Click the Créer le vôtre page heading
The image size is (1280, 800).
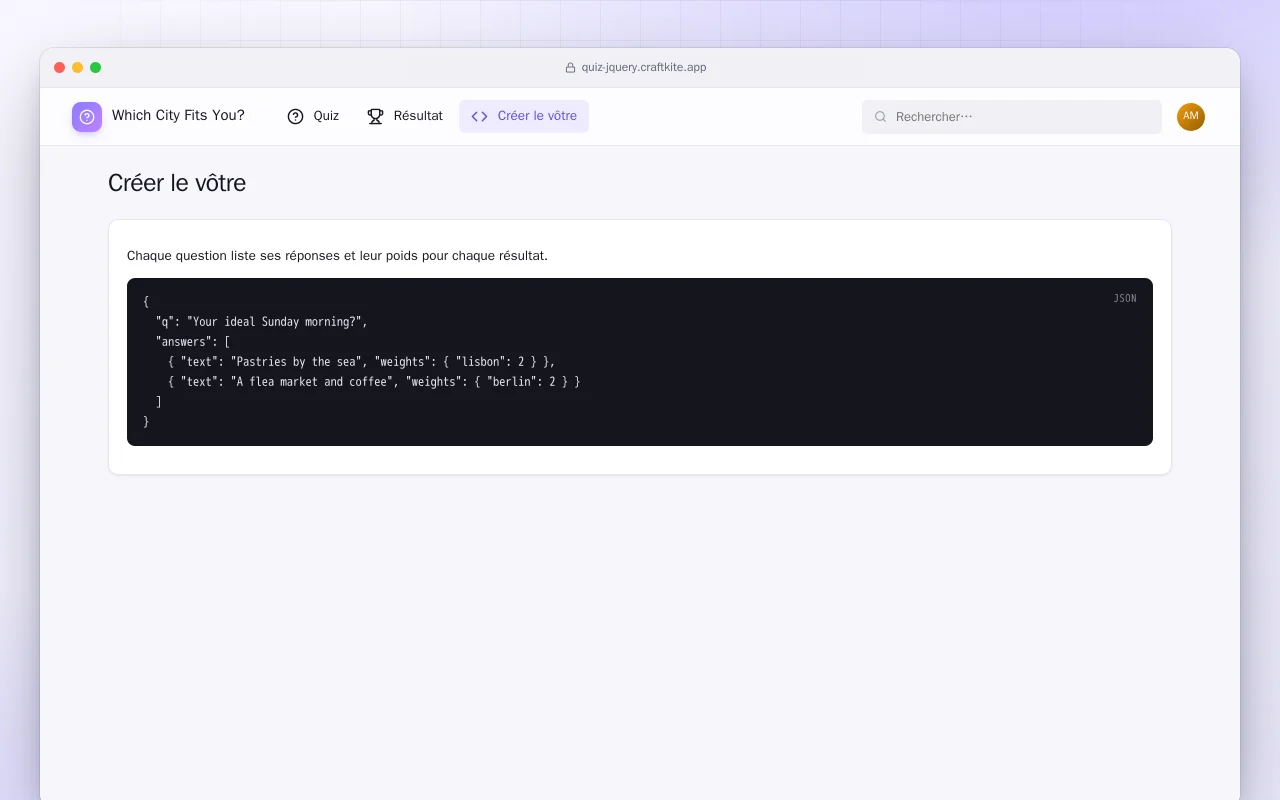[x=177, y=183]
